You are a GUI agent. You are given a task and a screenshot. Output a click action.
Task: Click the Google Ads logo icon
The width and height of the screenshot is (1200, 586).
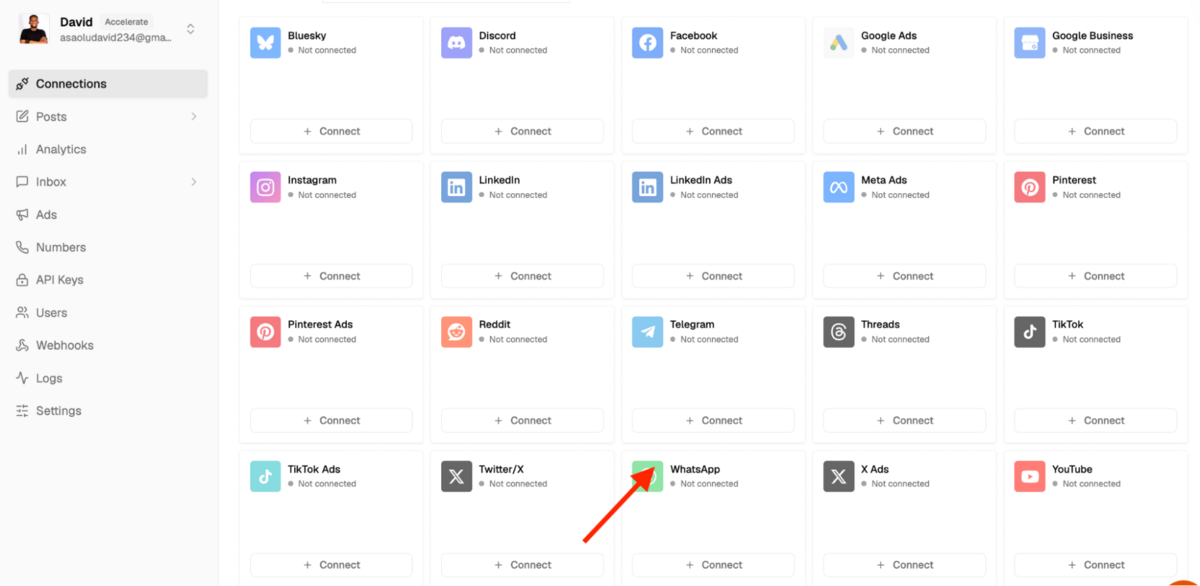pyautogui.click(x=838, y=43)
